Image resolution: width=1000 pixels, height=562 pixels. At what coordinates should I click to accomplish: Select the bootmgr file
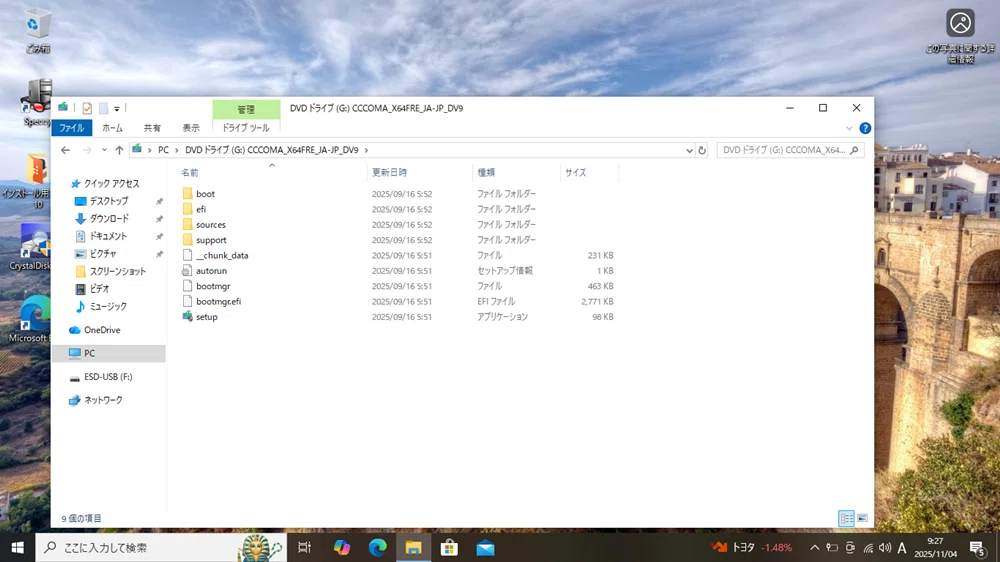tap(213, 286)
